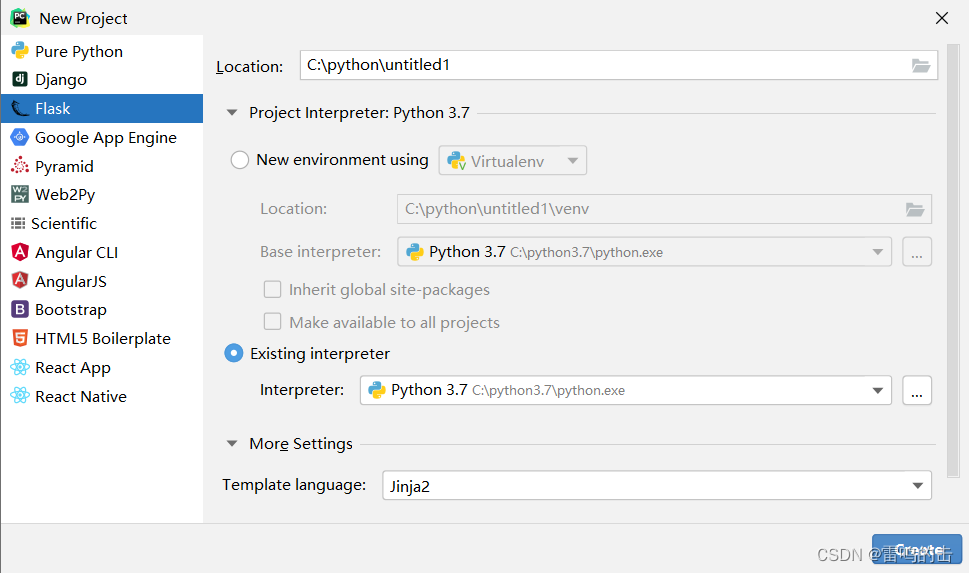Collapse the More Settings section

(x=232, y=444)
